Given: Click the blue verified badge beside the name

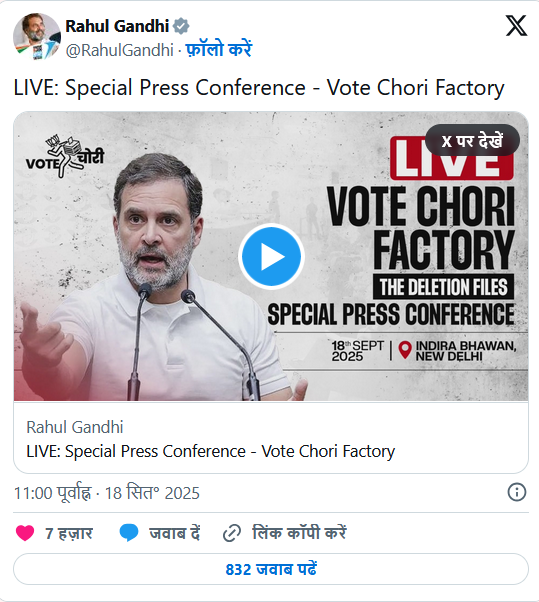Looking at the screenshot, I should 181,26.
